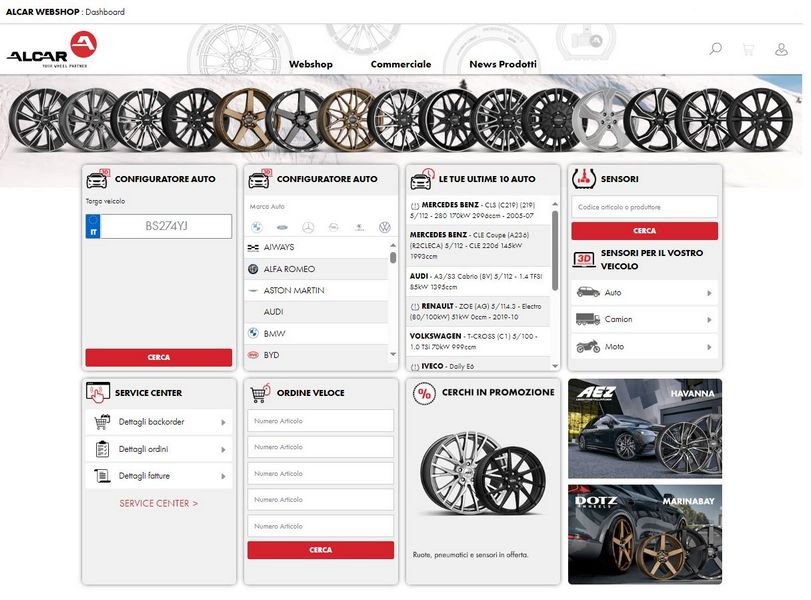This screenshot has height=600, width=811.
Task: Open the SERVICE CENTER > link
Action: (x=159, y=503)
